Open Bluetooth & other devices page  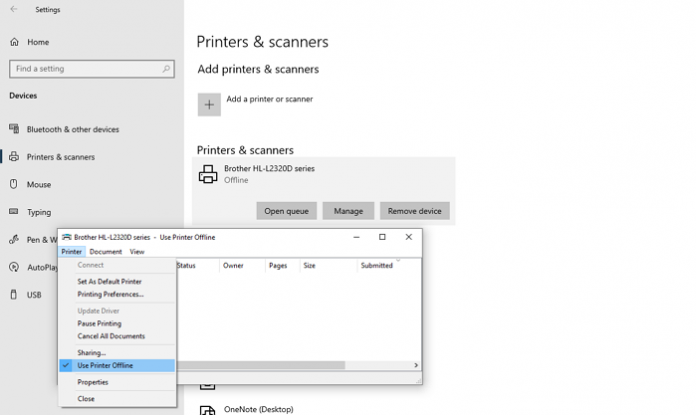73,129
